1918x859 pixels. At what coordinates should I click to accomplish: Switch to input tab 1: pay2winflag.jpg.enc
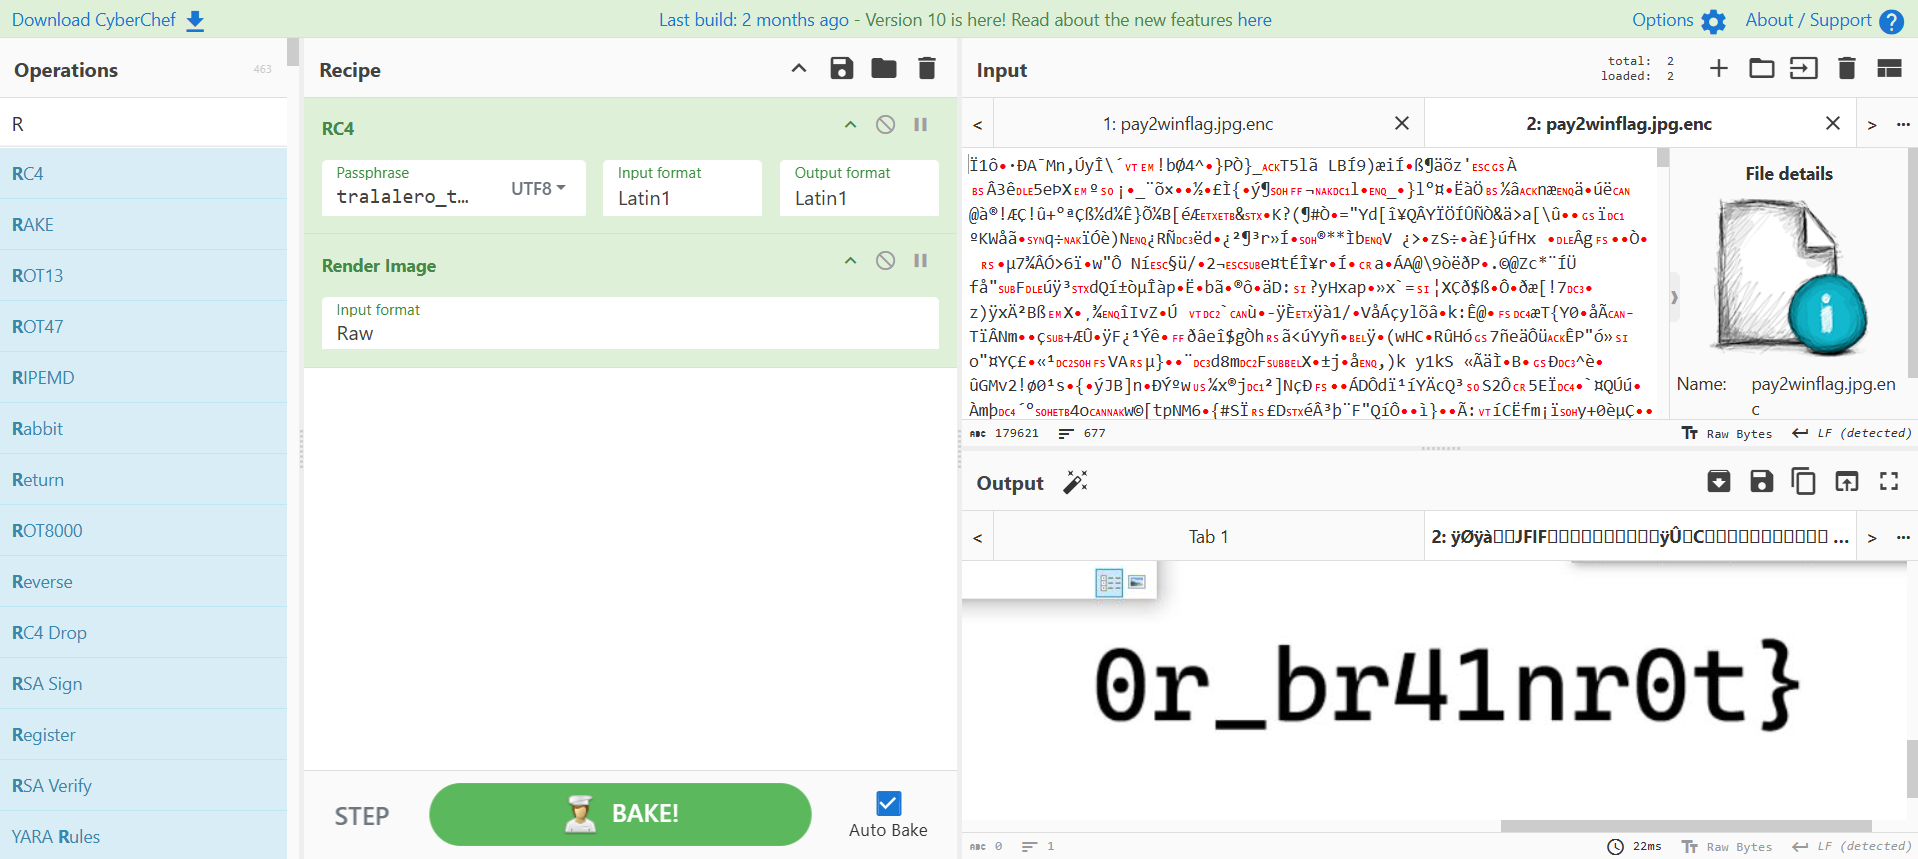[x=1188, y=124]
